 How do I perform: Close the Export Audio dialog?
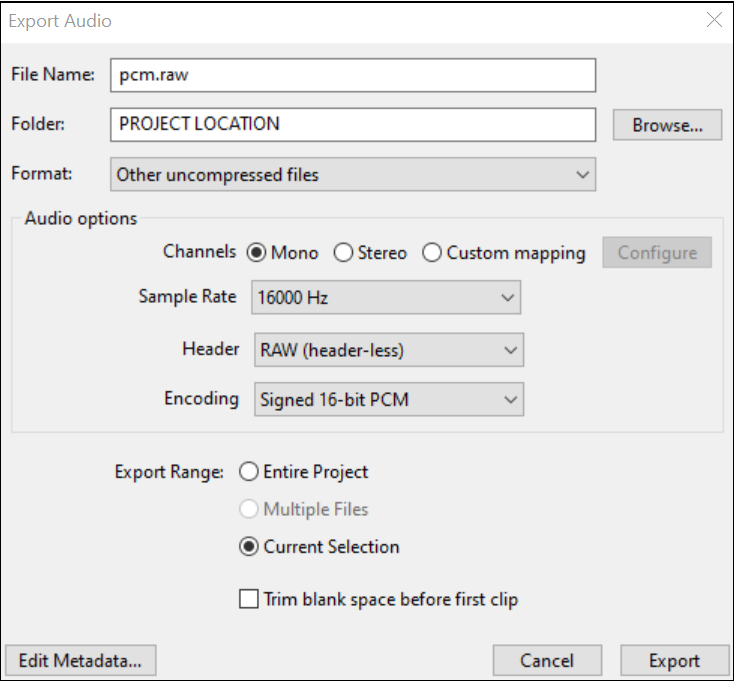714,20
